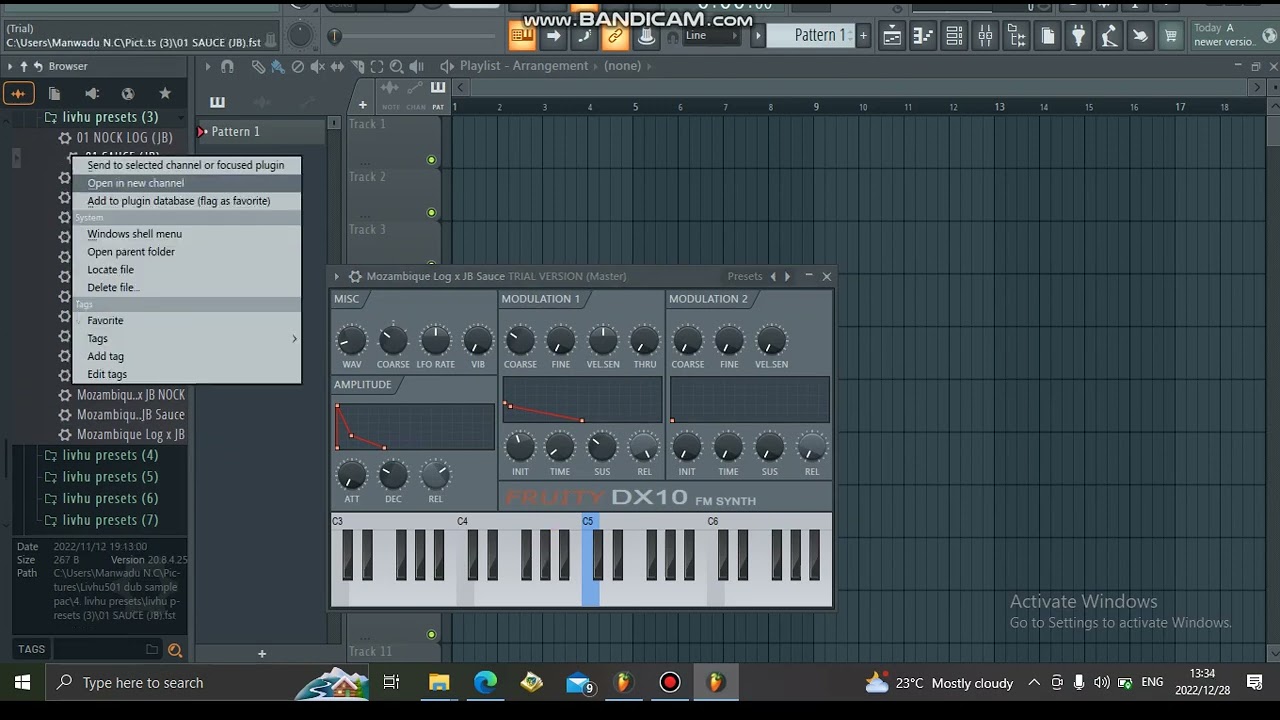Viewport: 1280px width, 720px height.
Task: Choose Windows shell menu entry
Action: tap(186, 234)
